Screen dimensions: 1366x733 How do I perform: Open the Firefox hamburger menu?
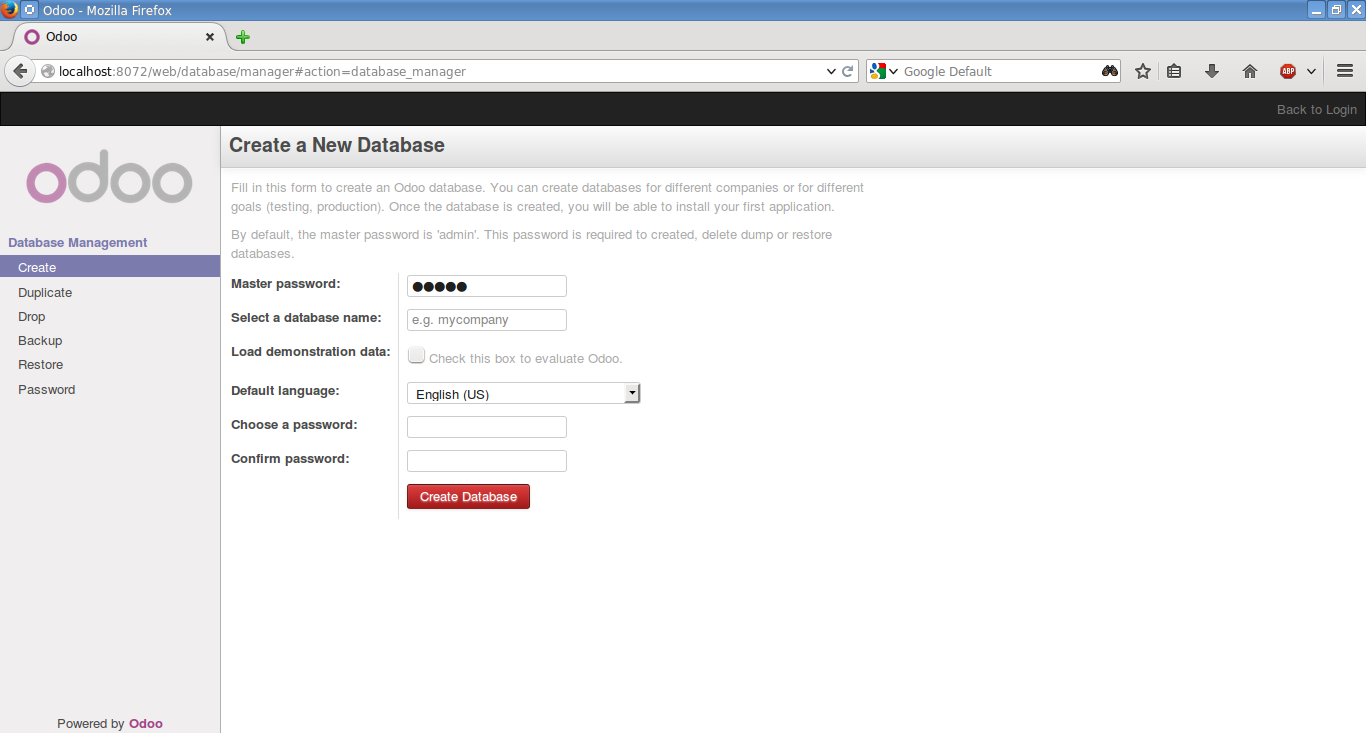pyautogui.click(x=1345, y=71)
